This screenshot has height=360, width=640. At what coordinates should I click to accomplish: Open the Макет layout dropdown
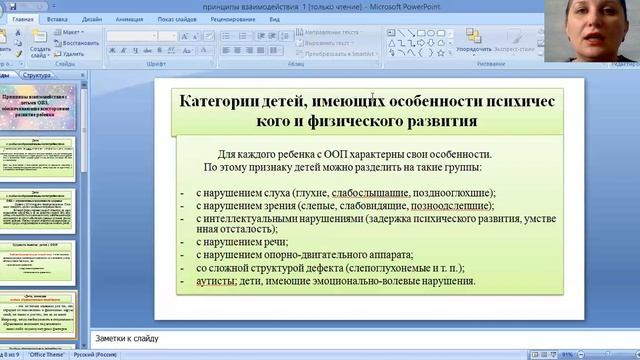coord(69,32)
